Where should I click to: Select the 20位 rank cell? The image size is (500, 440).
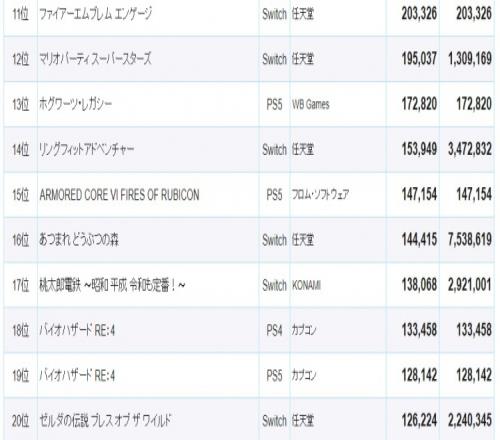point(21,421)
